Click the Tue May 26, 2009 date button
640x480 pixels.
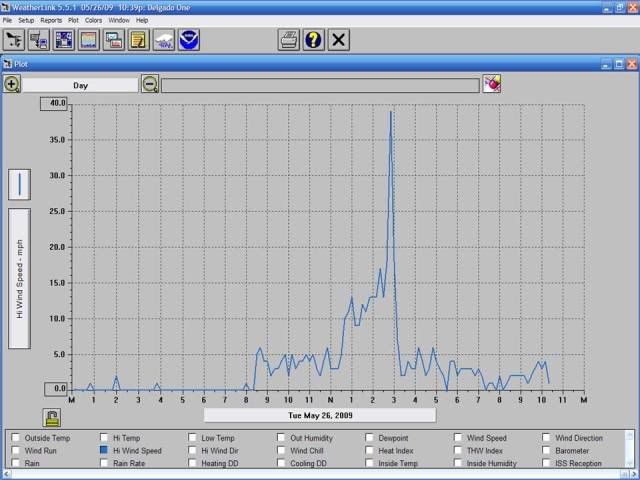tap(320, 415)
